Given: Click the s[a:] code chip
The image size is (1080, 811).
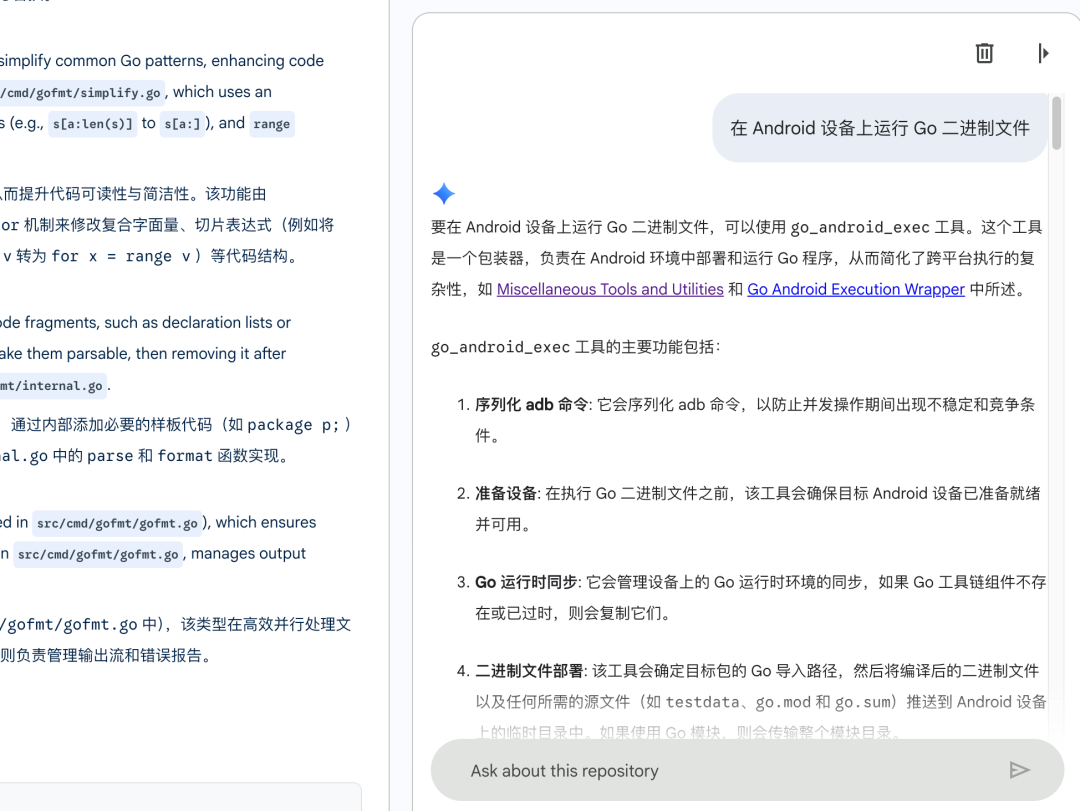Looking at the screenshot, I should [x=182, y=123].
